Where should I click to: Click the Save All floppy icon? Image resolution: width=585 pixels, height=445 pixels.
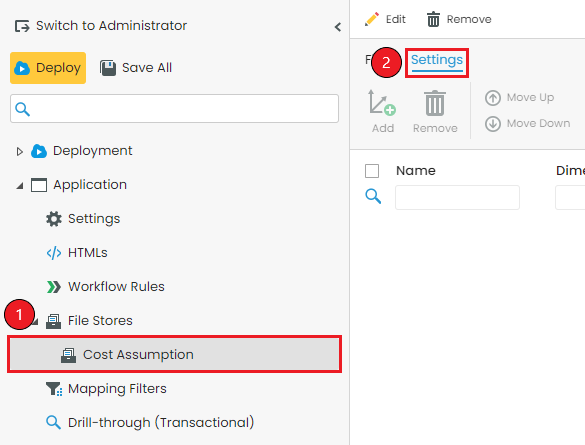[108, 68]
